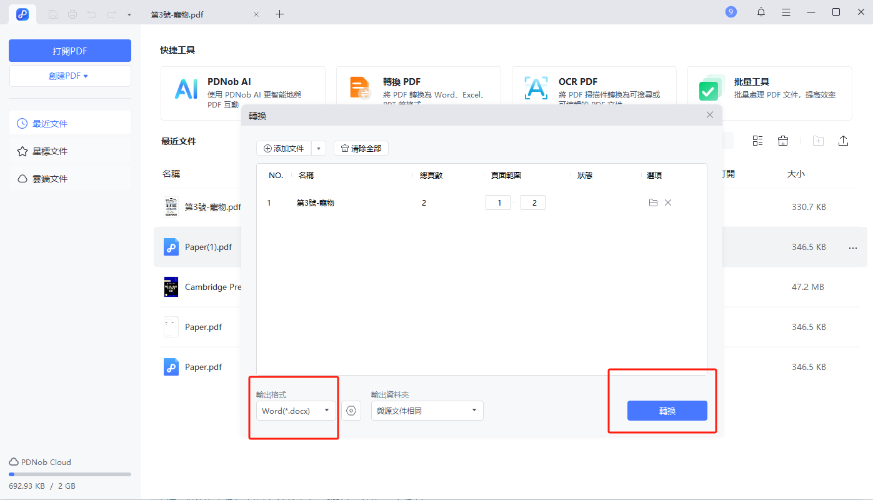Select 雲端文件 in the sidebar
The width and height of the screenshot is (873, 500).
click(50, 179)
